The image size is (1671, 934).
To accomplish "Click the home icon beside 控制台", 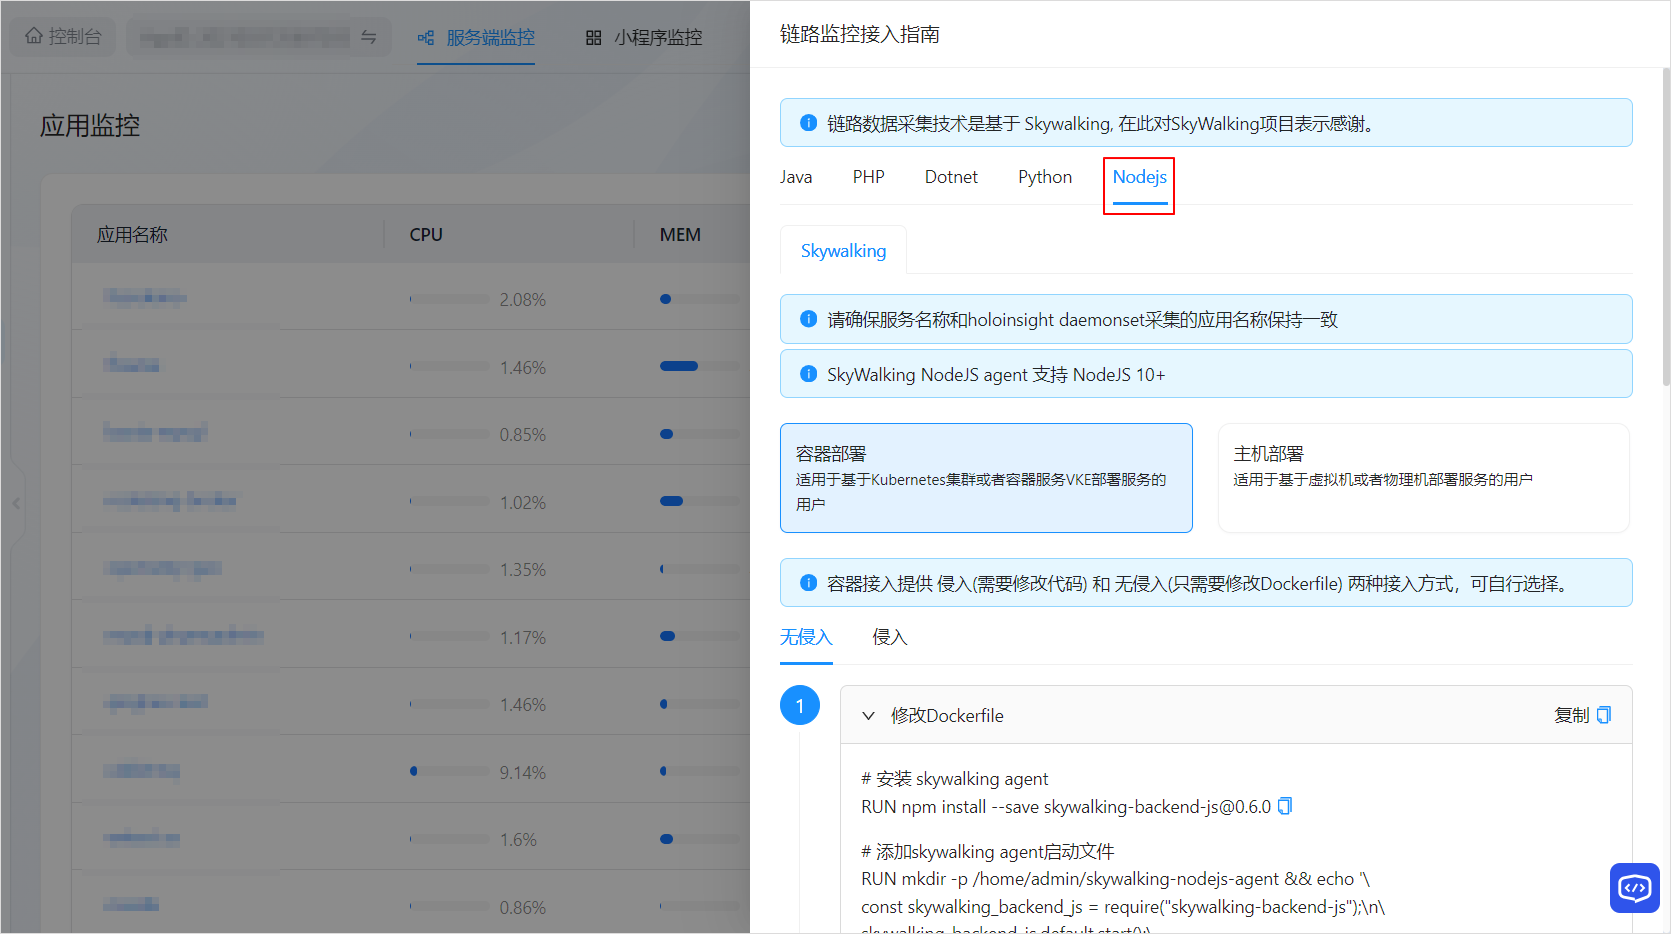I will coord(34,36).
